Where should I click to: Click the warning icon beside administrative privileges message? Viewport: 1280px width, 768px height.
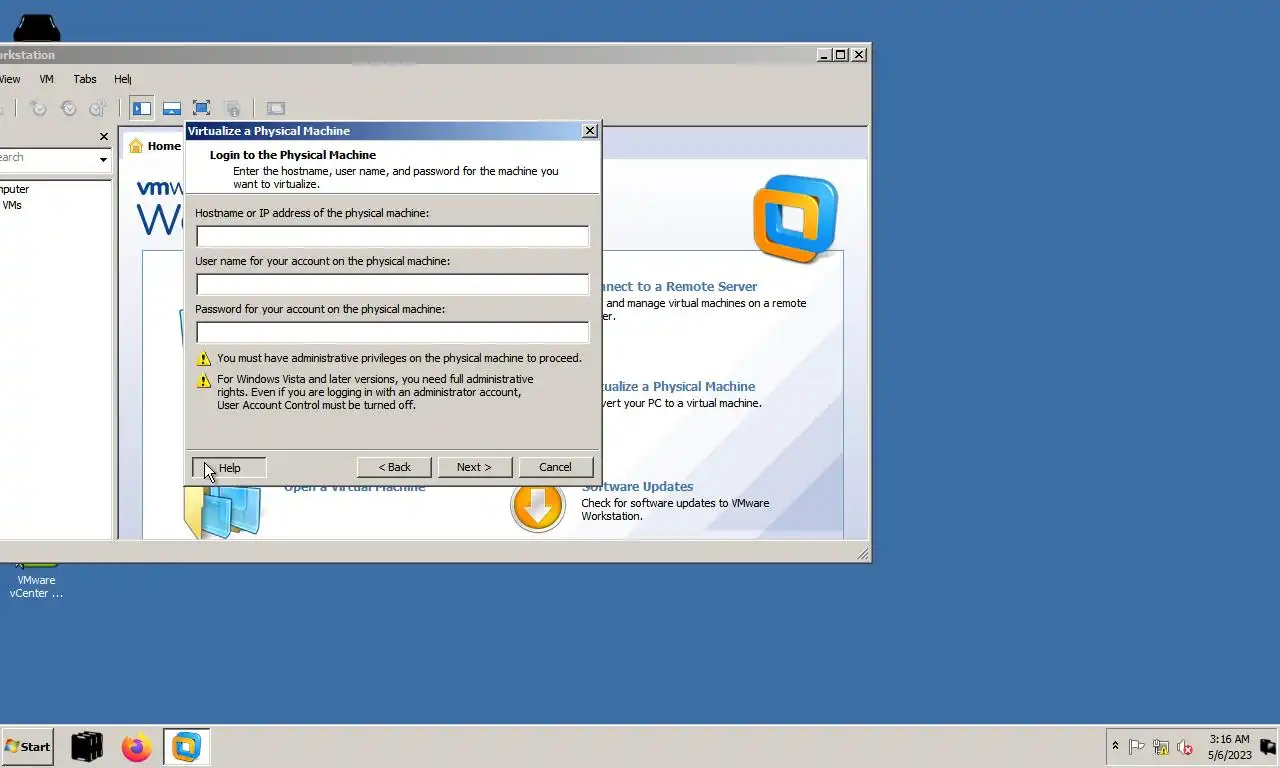pyautogui.click(x=204, y=358)
